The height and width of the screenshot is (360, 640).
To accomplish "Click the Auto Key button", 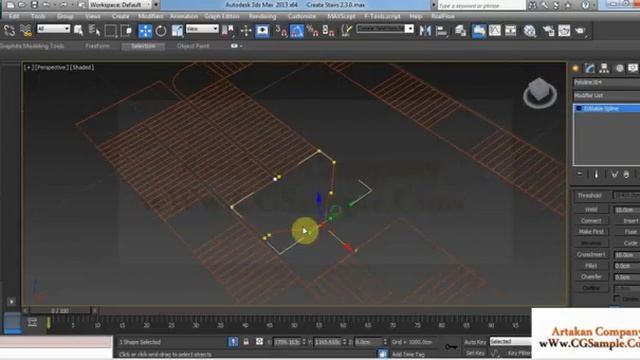I will 475,342.
